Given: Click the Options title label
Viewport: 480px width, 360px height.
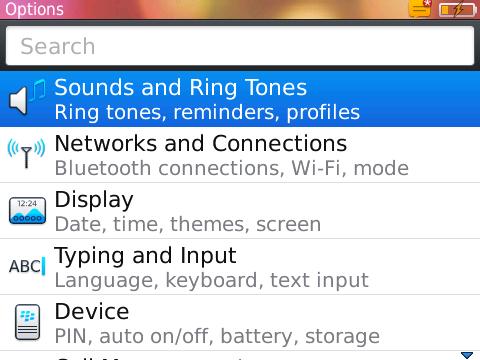Looking at the screenshot, I should 34,9.
